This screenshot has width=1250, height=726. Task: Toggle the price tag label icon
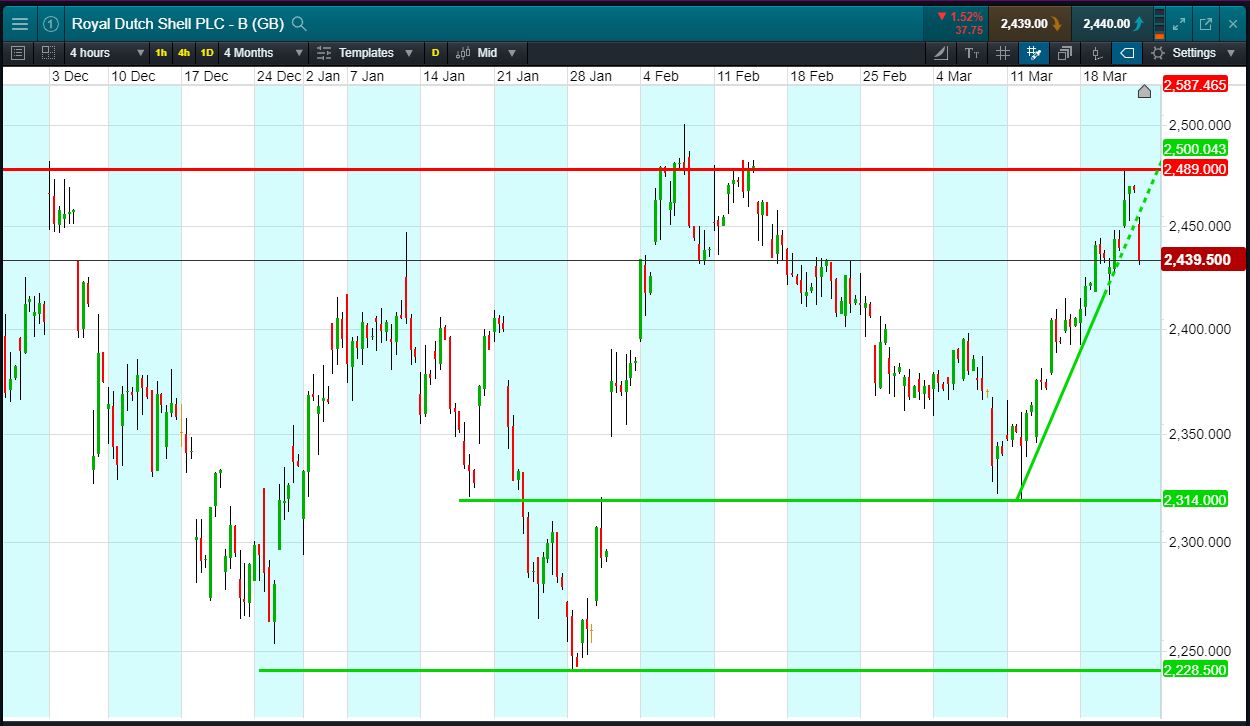[x=1127, y=52]
